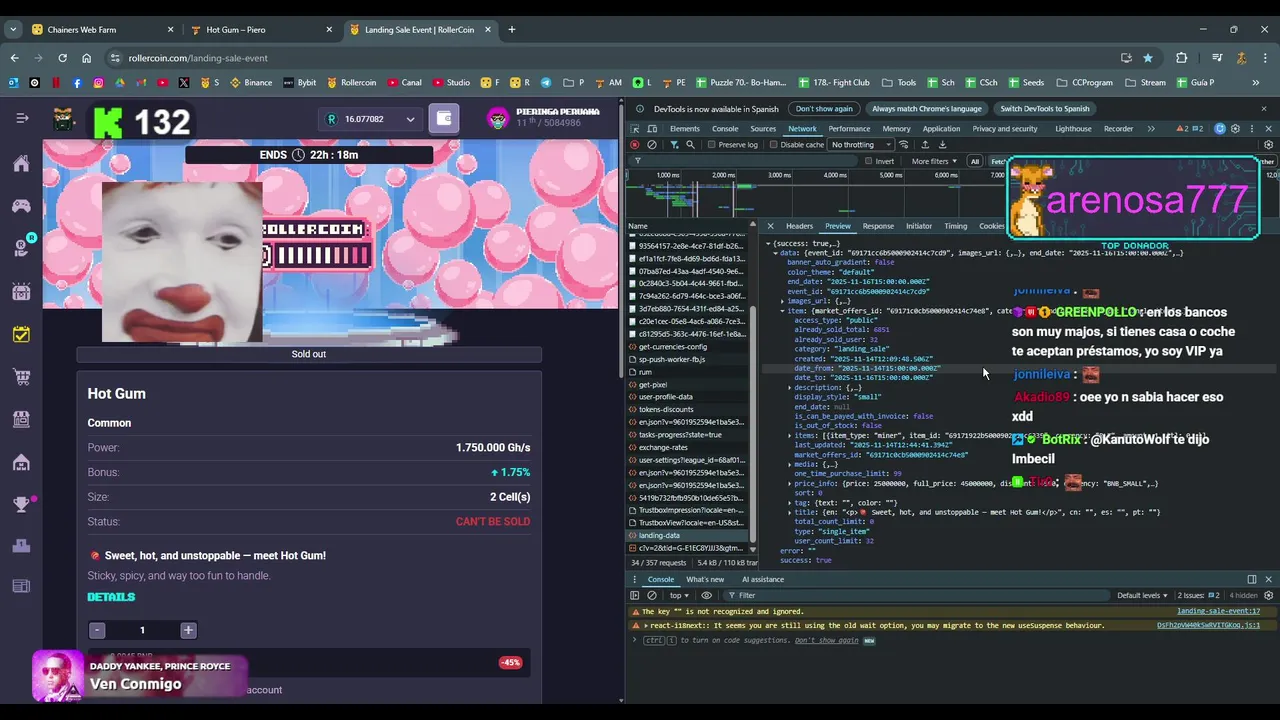Clear the network log
The width and height of the screenshot is (1280, 720).
click(652, 145)
